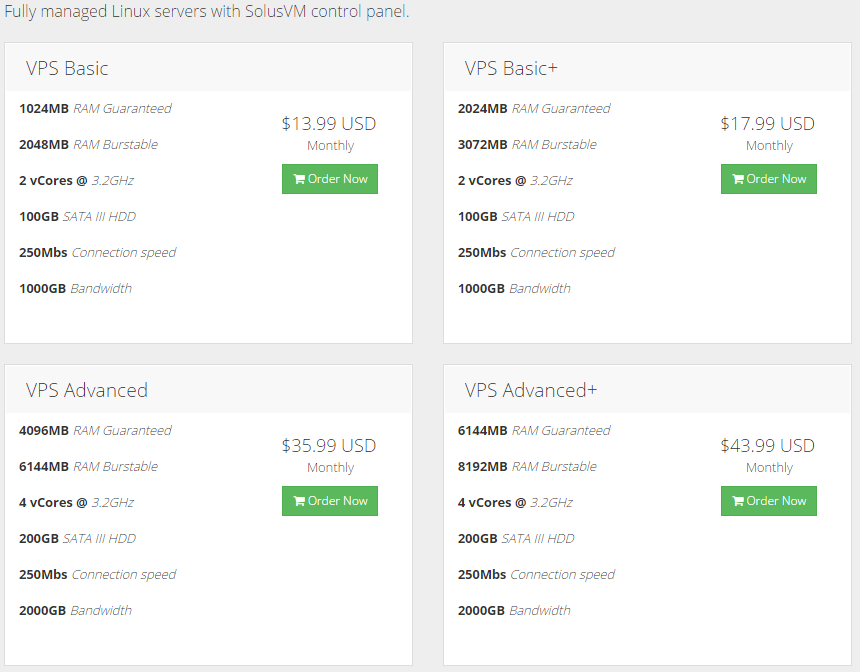Viewport: 860px width, 672px height.
Task: Order the $13.99 USD VPS Basic plan
Action: point(330,179)
